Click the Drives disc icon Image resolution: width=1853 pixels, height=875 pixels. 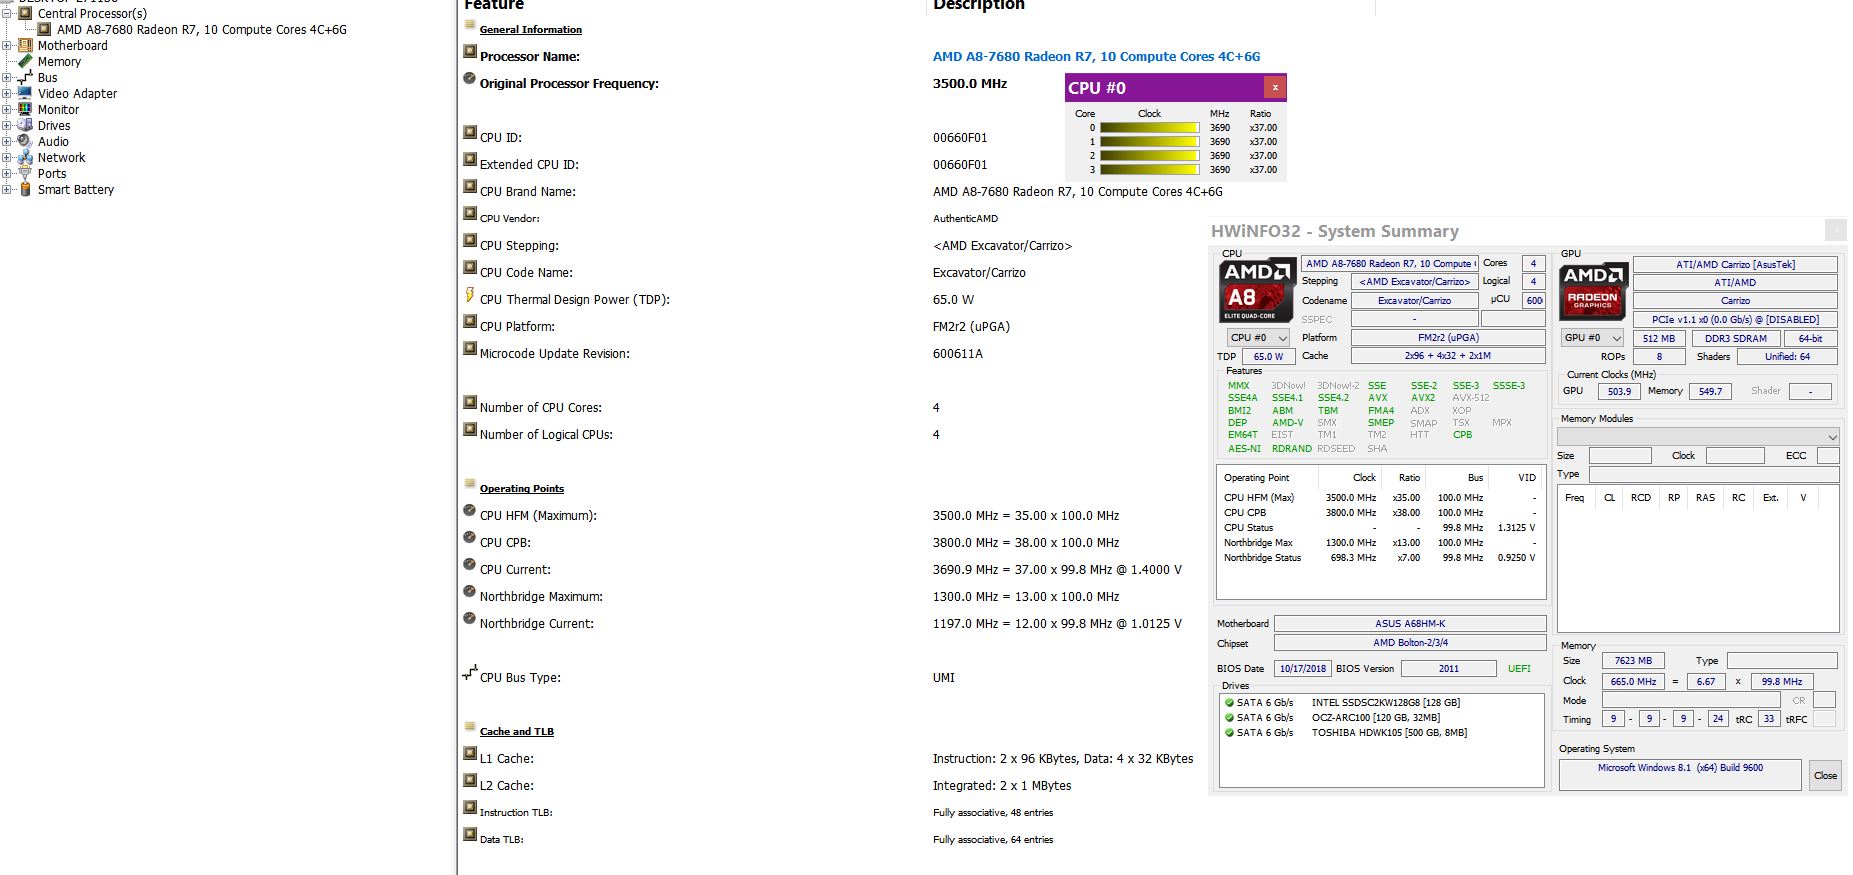point(25,125)
